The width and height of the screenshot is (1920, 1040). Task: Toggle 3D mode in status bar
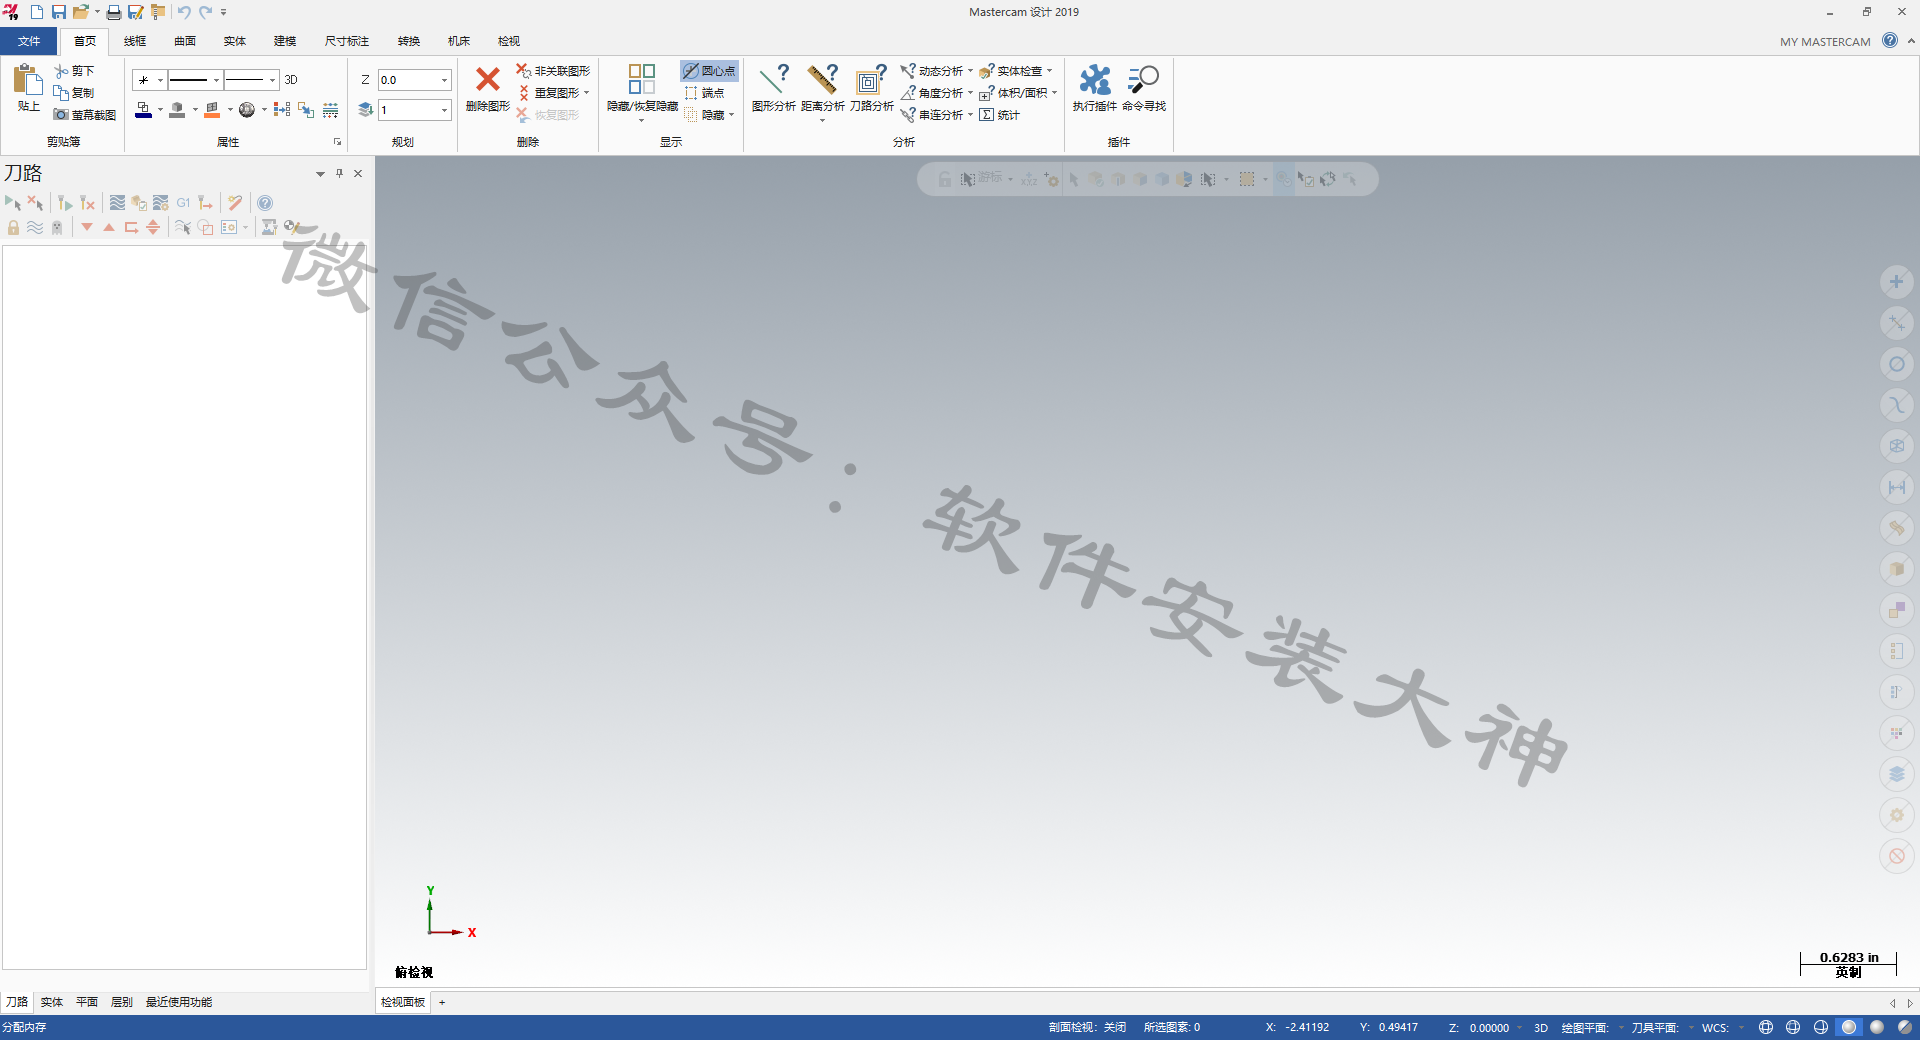point(1541,1027)
